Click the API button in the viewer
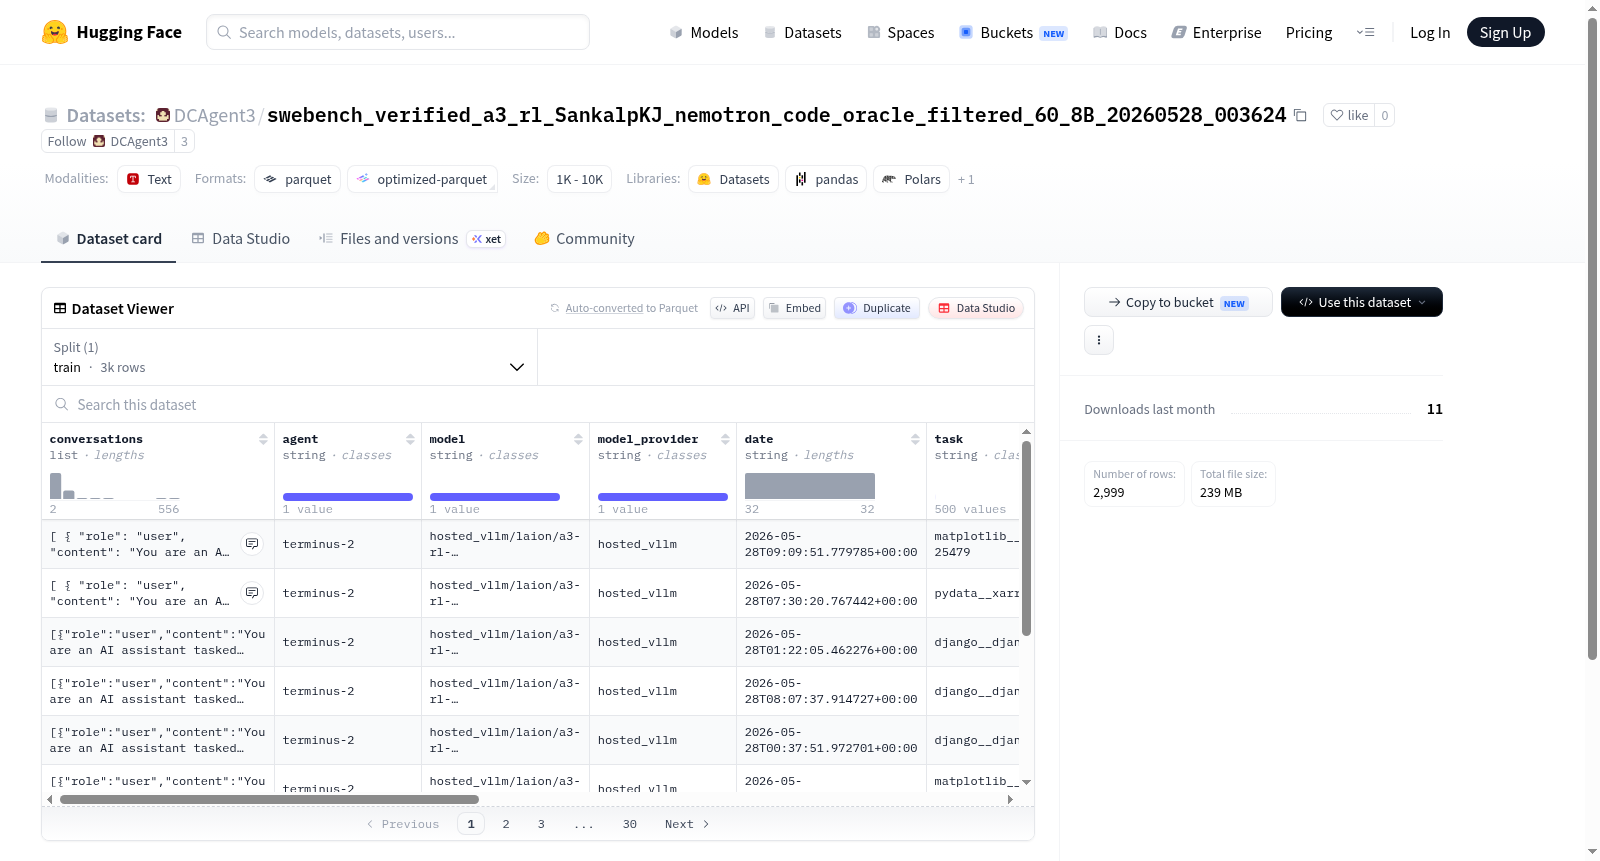This screenshot has width=1600, height=861. [732, 308]
